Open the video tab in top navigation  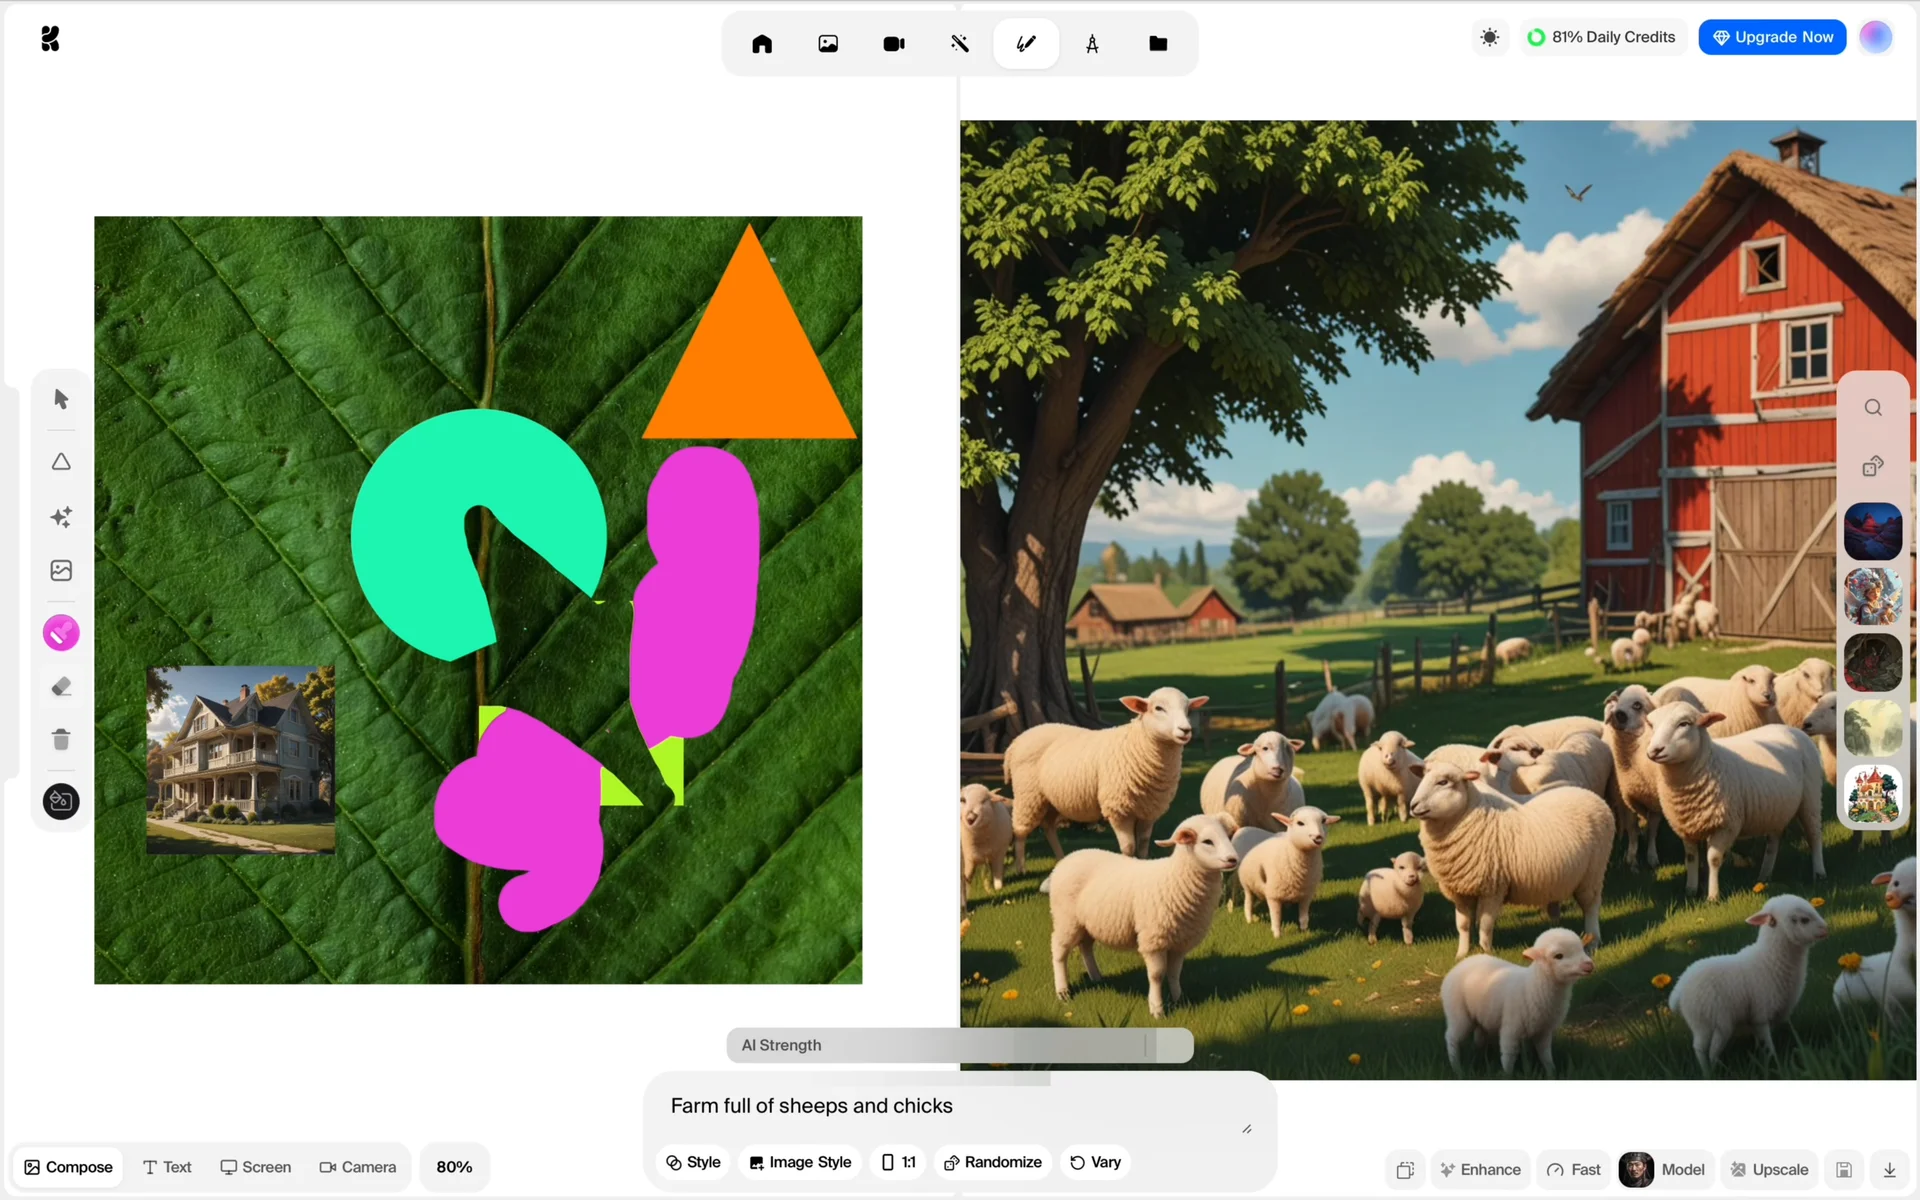893,44
